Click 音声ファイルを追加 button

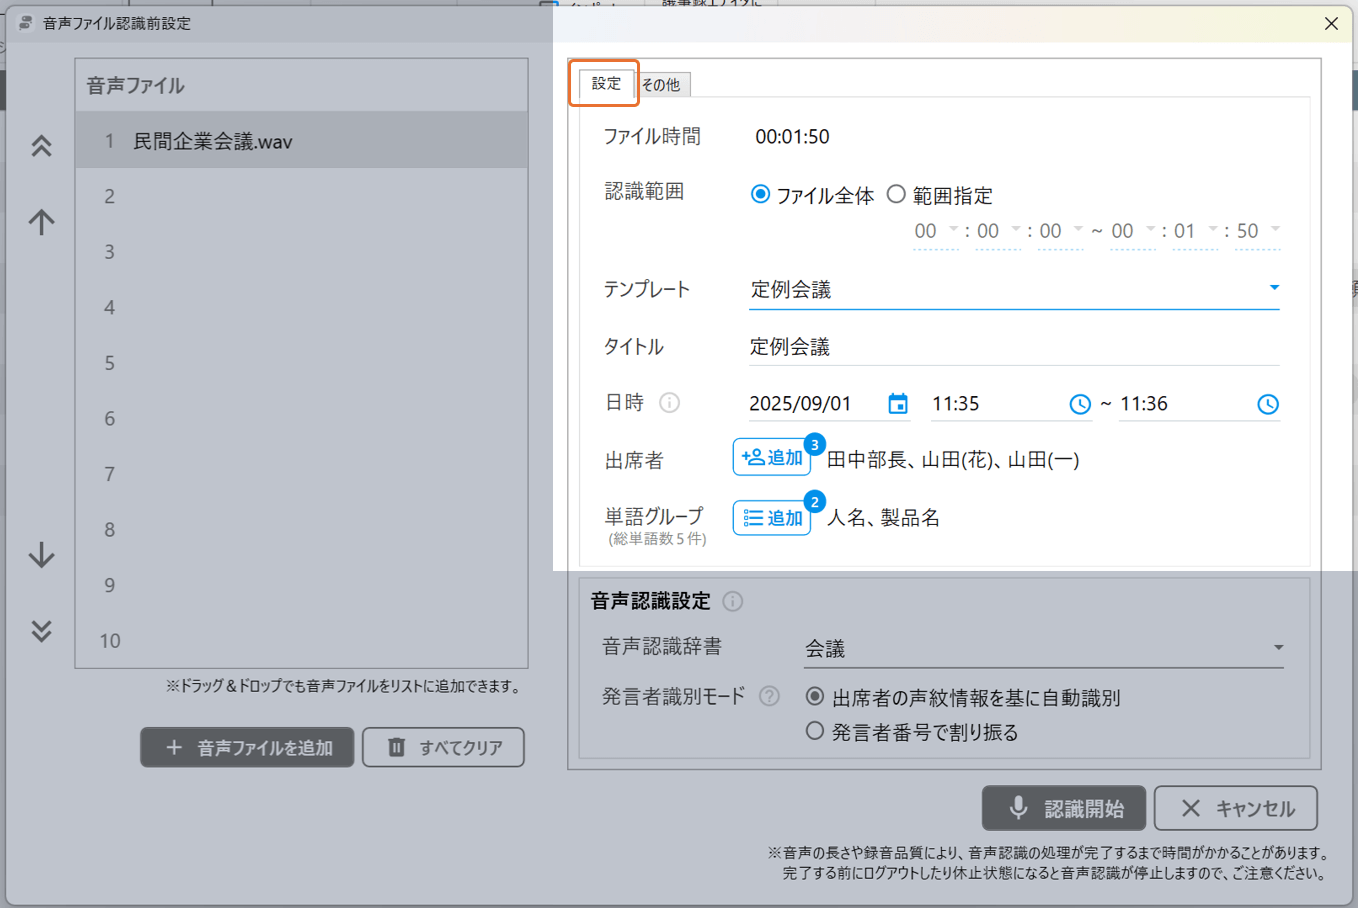(247, 747)
